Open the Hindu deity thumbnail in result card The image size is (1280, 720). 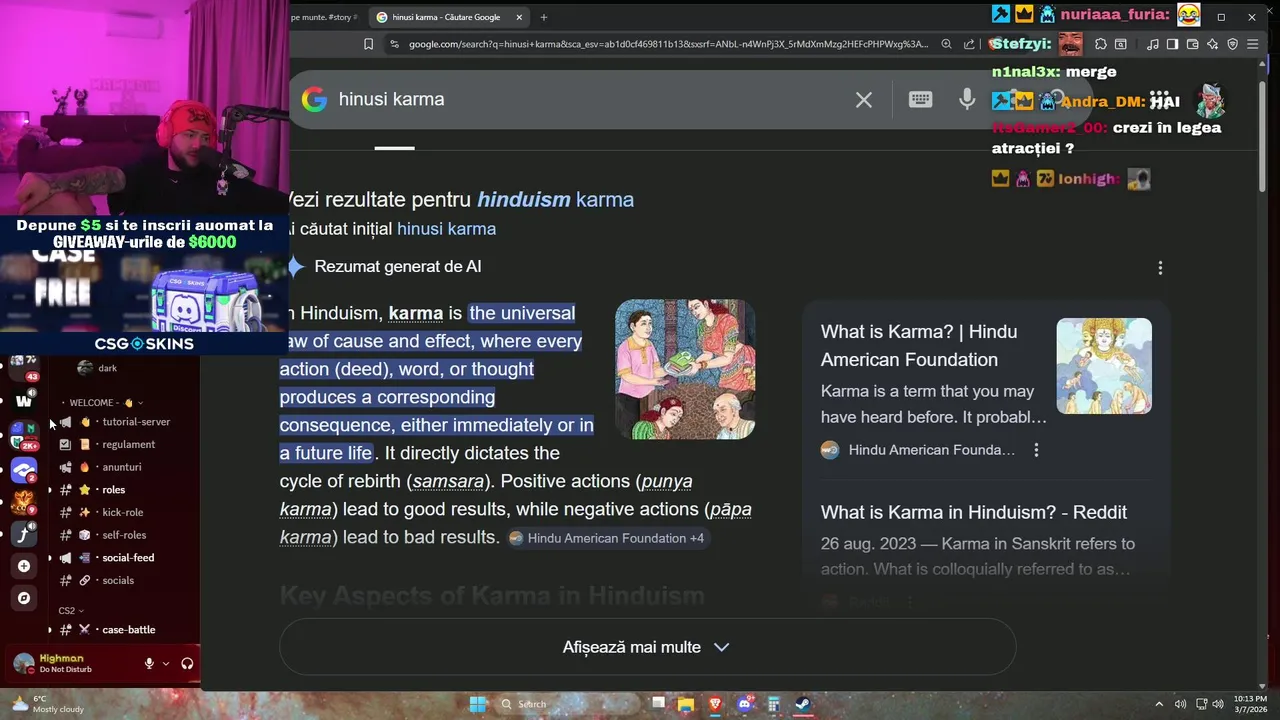[x=1104, y=366]
